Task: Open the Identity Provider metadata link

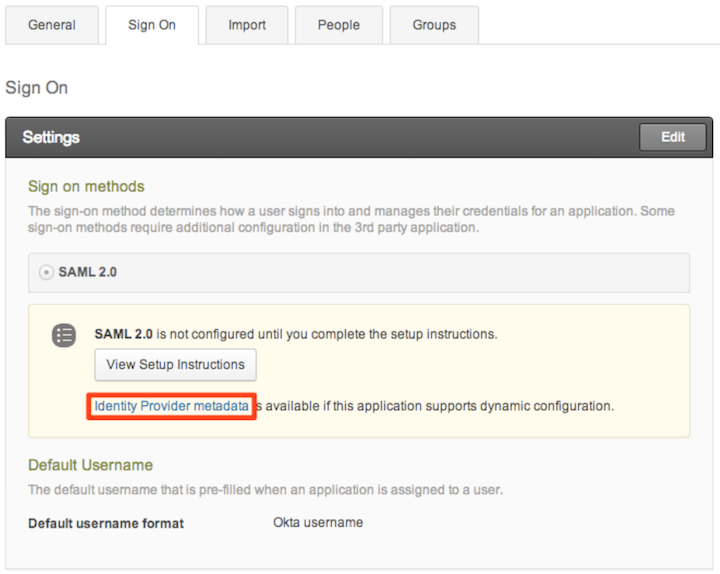Action: tap(171, 406)
